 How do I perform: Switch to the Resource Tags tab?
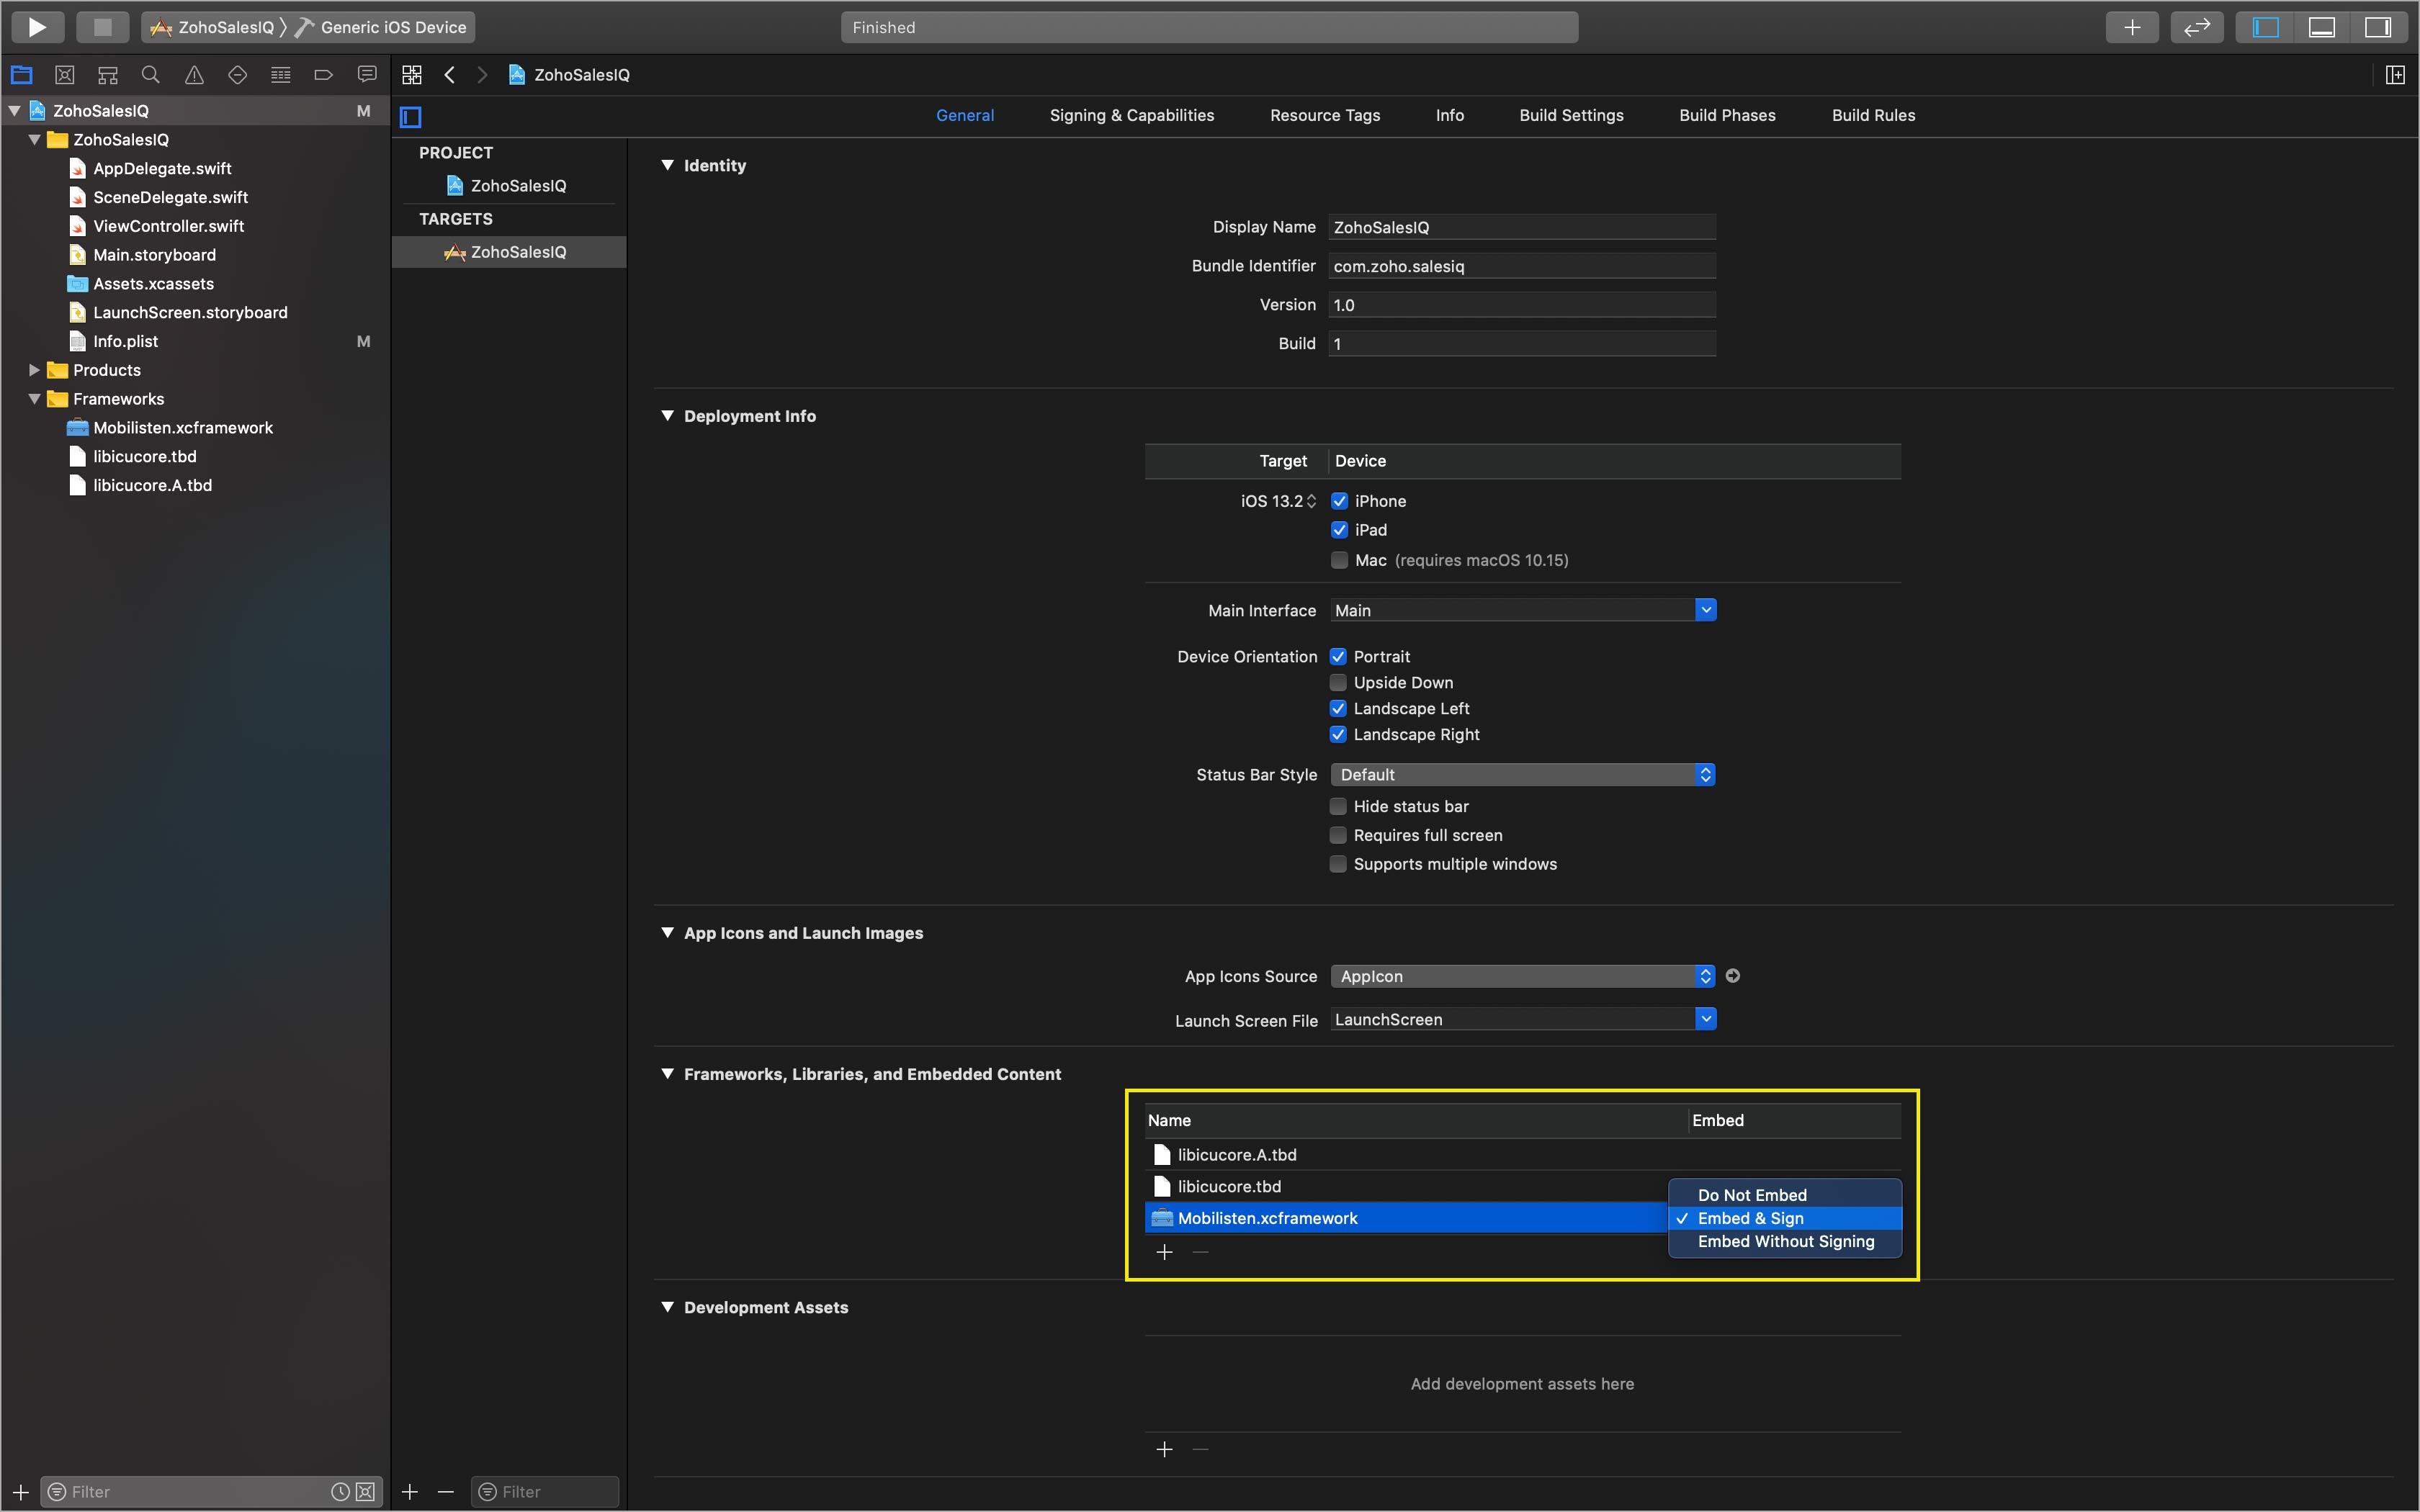pos(1325,115)
